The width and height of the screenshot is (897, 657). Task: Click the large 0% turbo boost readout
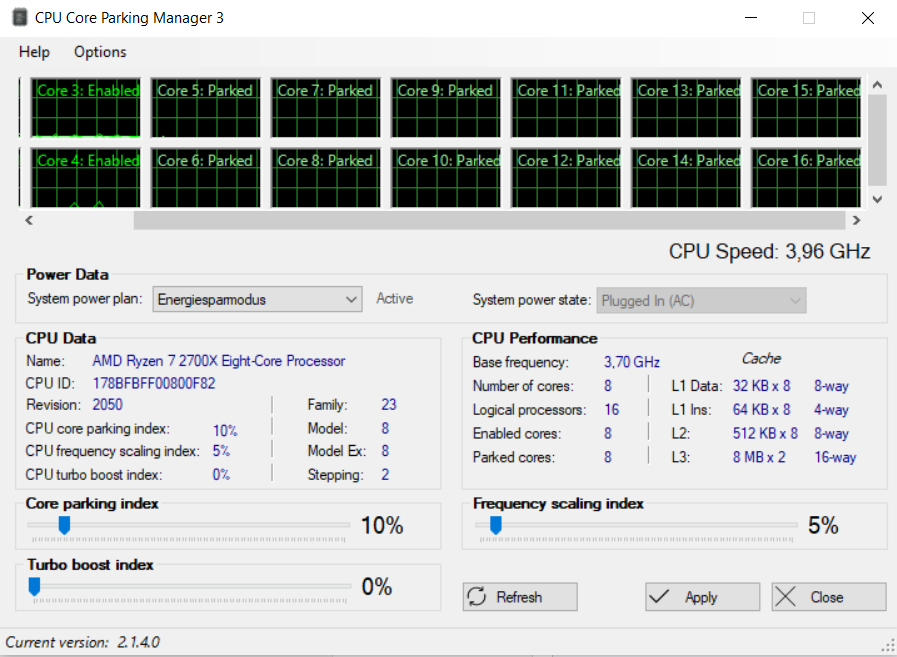click(377, 587)
